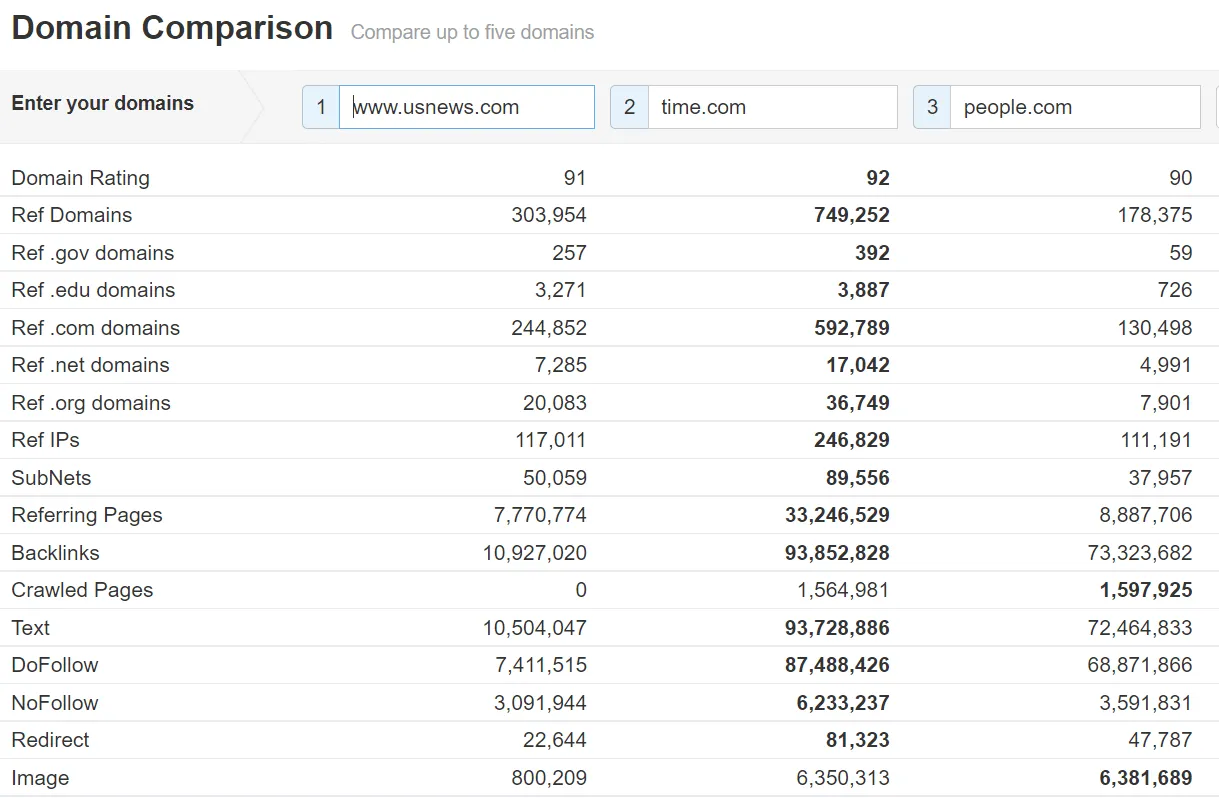Select the Crawled Pages row label

point(82,590)
